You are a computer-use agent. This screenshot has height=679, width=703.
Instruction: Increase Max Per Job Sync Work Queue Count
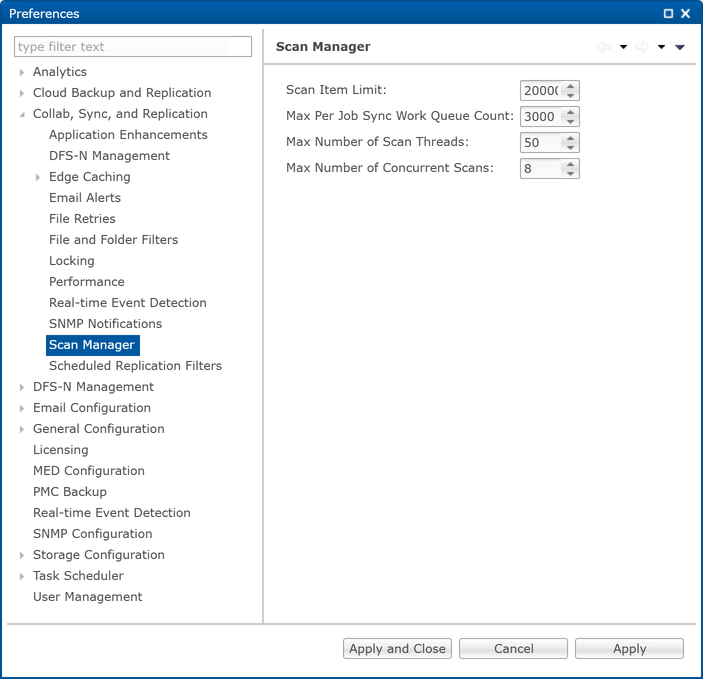(570, 112)
